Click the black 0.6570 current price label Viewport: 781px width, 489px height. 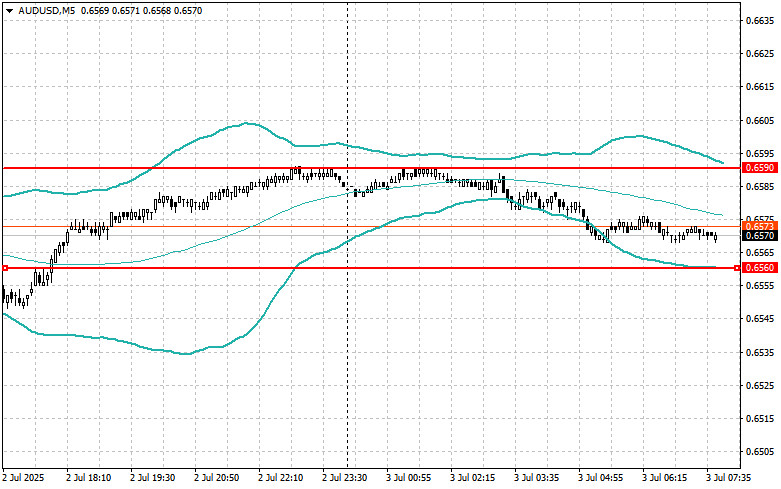759,235
